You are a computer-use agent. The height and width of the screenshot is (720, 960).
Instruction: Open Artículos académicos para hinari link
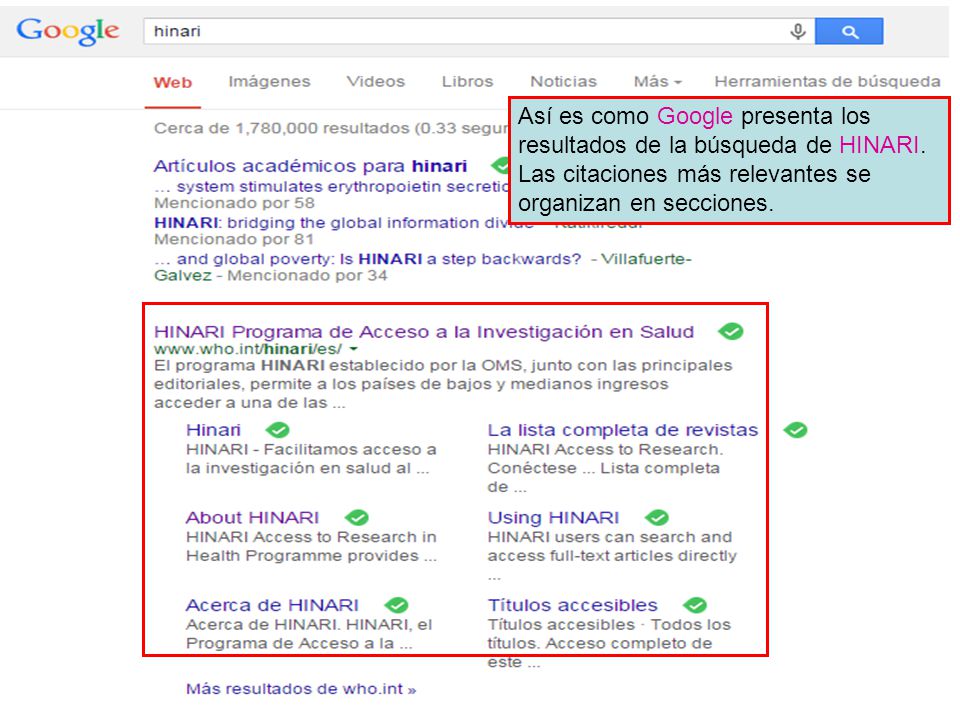point(310,166)
